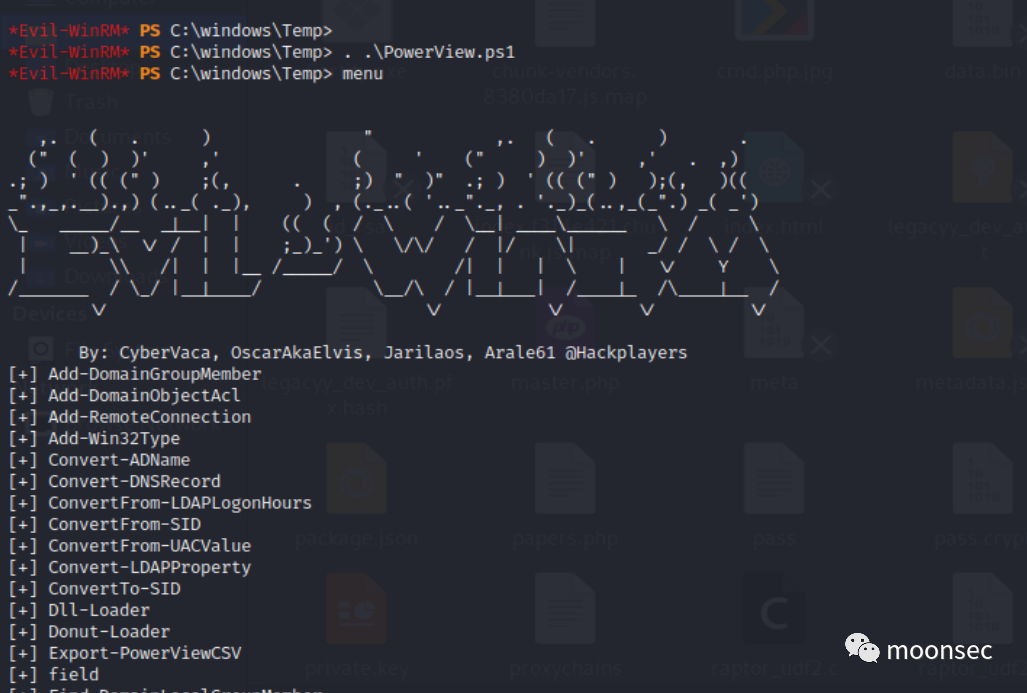The height and width of the screenshot is (693, 1027).
Task: Select the private.key file icon behind terminal
Action: click(356, 609)
